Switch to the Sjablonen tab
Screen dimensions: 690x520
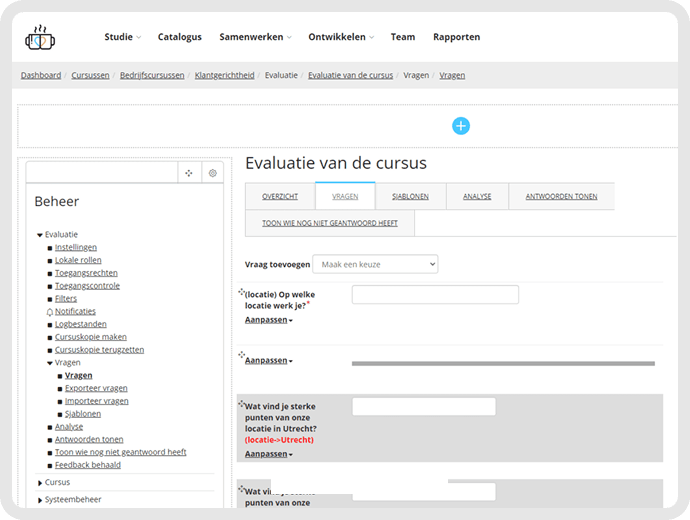(x=411, y=197)
